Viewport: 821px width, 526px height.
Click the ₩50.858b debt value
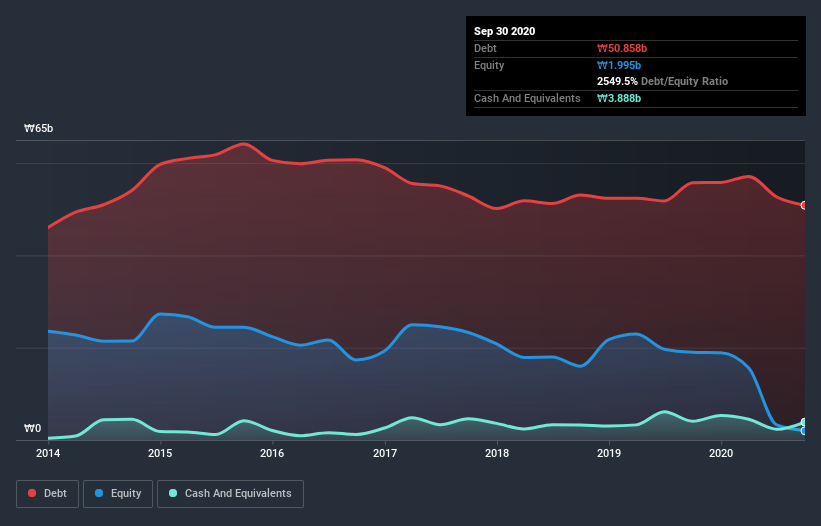pyautogui.click(x=622, y=48)
